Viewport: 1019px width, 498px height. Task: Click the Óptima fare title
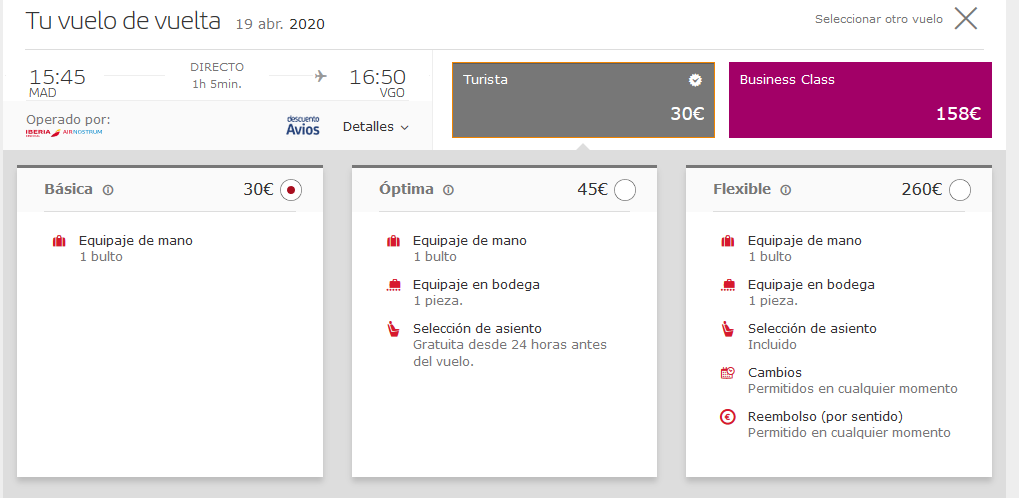pos(406,189)
